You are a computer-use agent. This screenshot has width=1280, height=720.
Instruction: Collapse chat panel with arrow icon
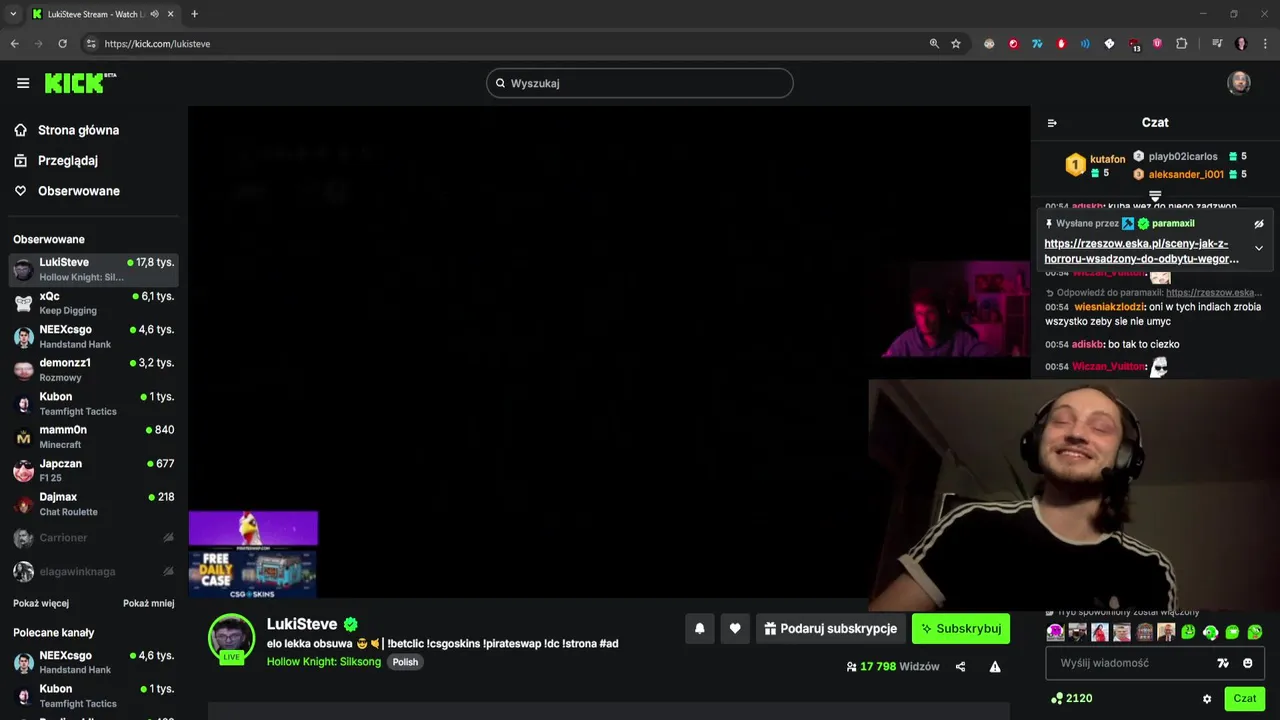tap(1052, 123)
